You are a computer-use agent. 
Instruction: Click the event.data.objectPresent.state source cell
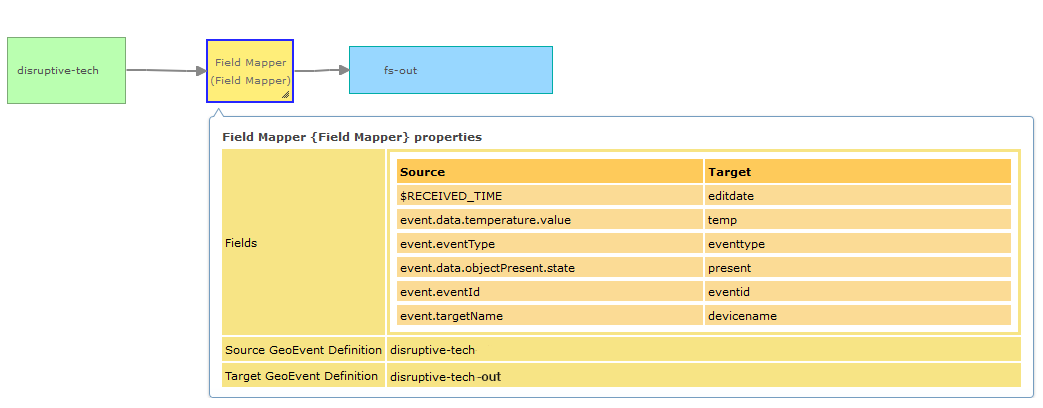point(549,268)
